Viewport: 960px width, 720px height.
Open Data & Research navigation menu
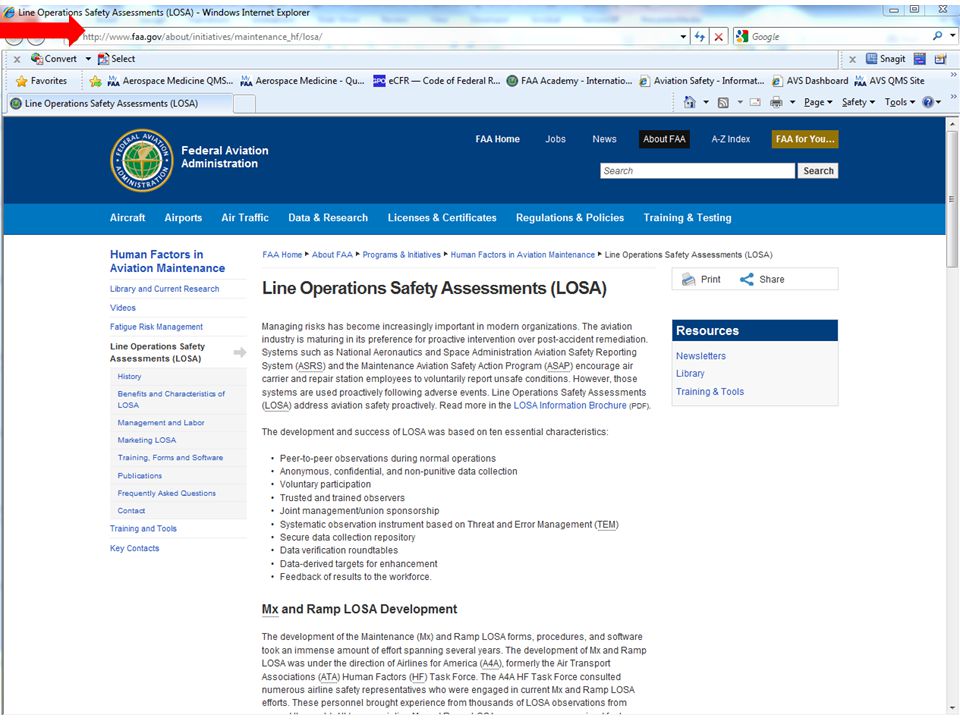click(x=328, y=218)
